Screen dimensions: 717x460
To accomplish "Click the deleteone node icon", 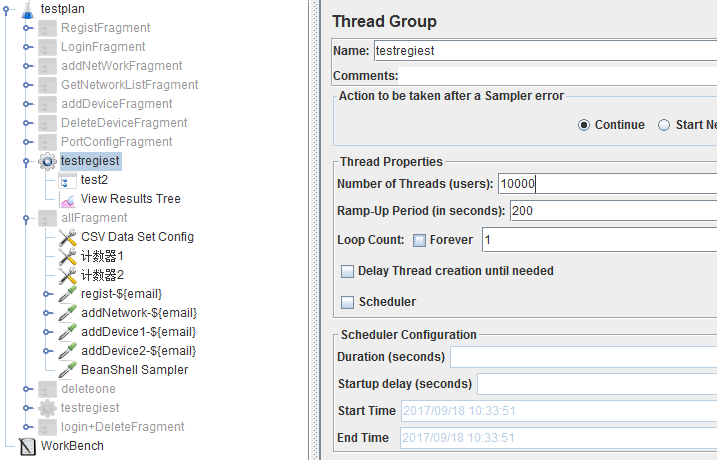I will click(47, 389).
